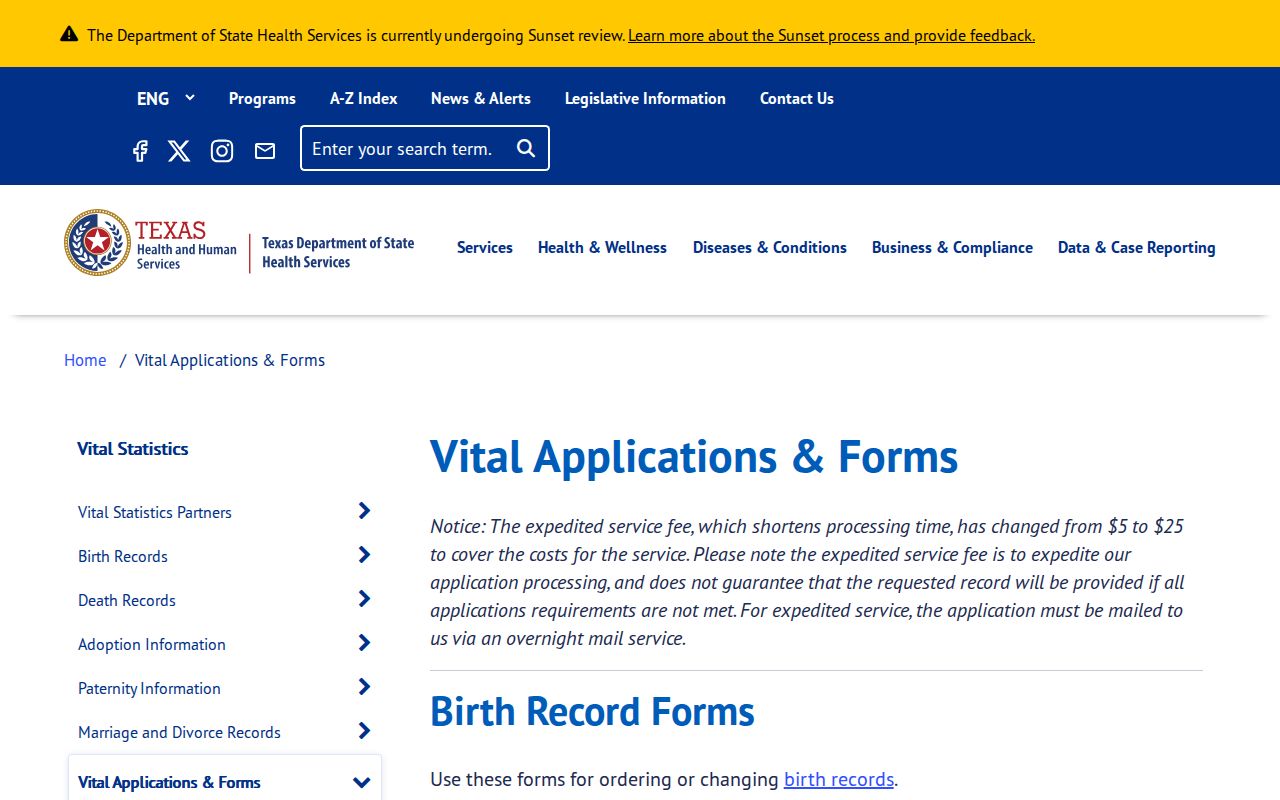
Task: Click the warning triangle icon in banner
Action: pos(69,34)
